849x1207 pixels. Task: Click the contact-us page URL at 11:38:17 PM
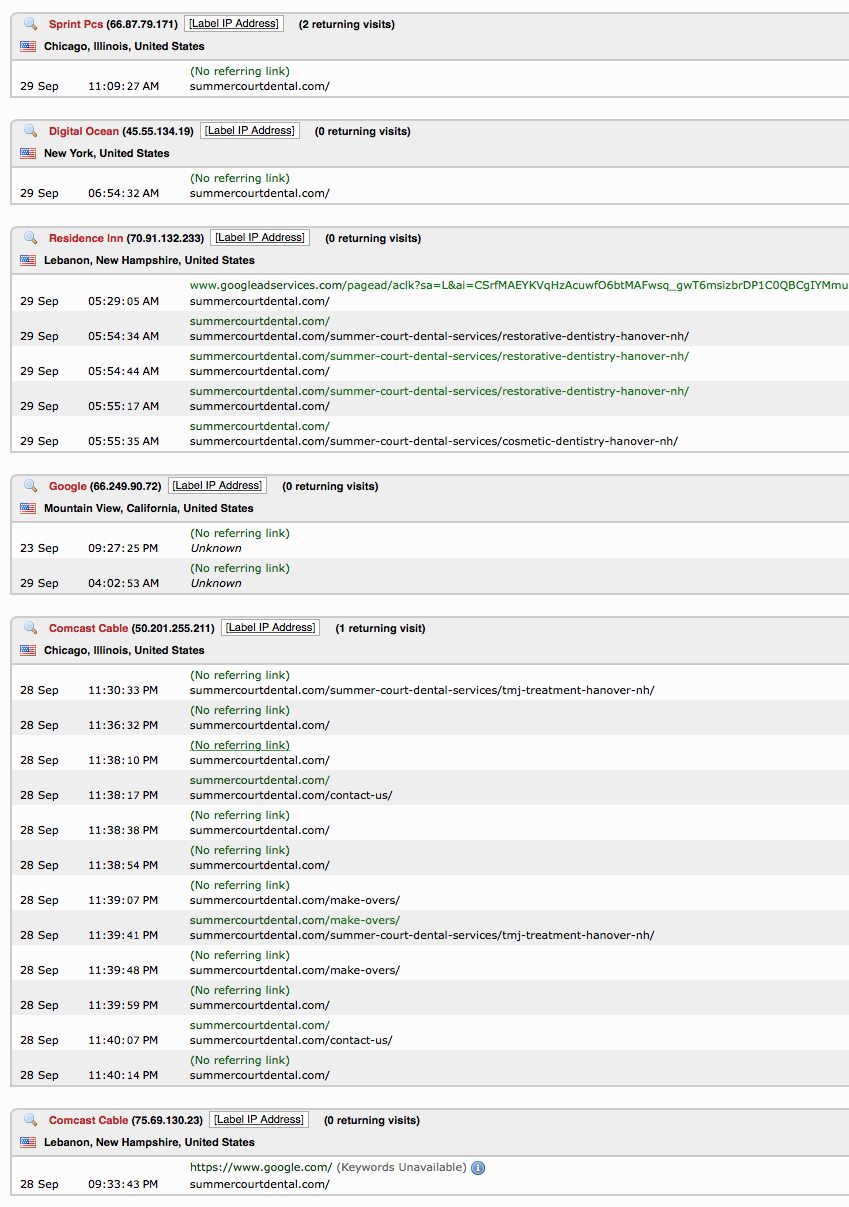(291, 795)
